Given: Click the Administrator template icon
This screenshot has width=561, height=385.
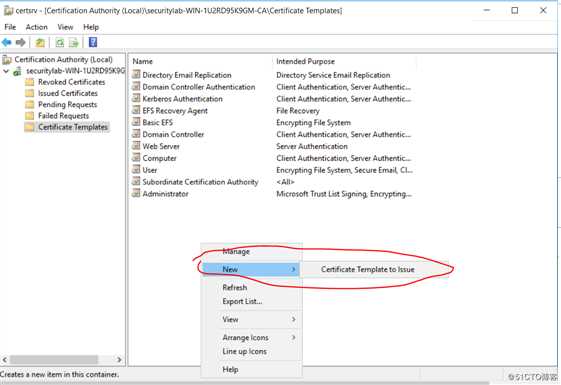Looking at the screenshot, I should tap(136, 193).
